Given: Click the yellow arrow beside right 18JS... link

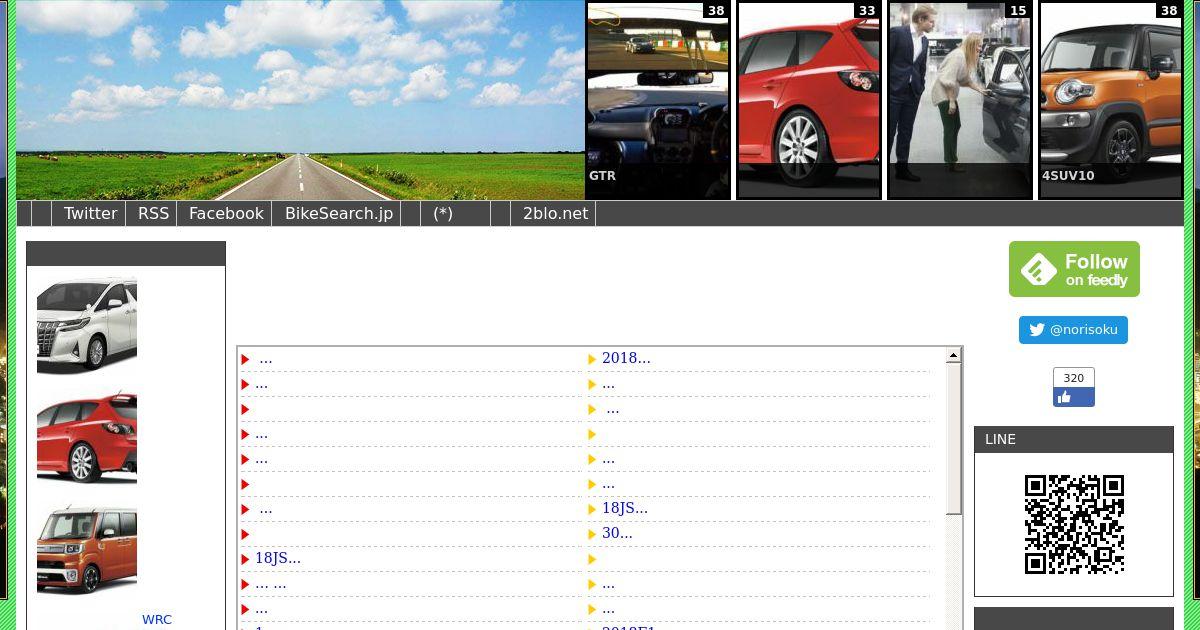Looking at the screenshot, I should click(592, 509).
